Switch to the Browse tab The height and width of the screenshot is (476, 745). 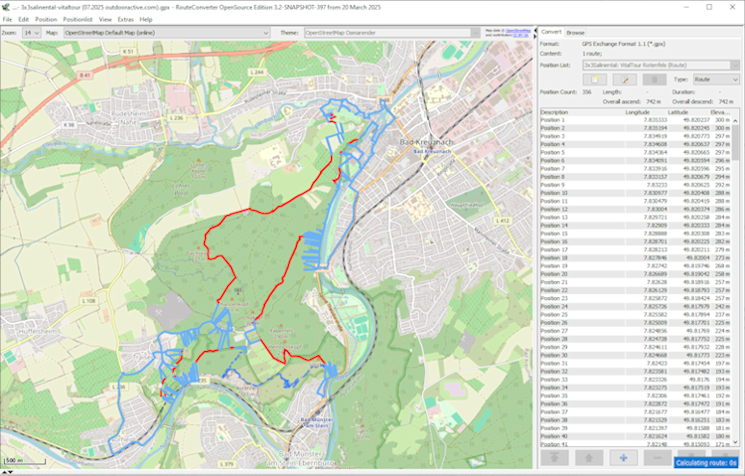(x=576, y=33)
